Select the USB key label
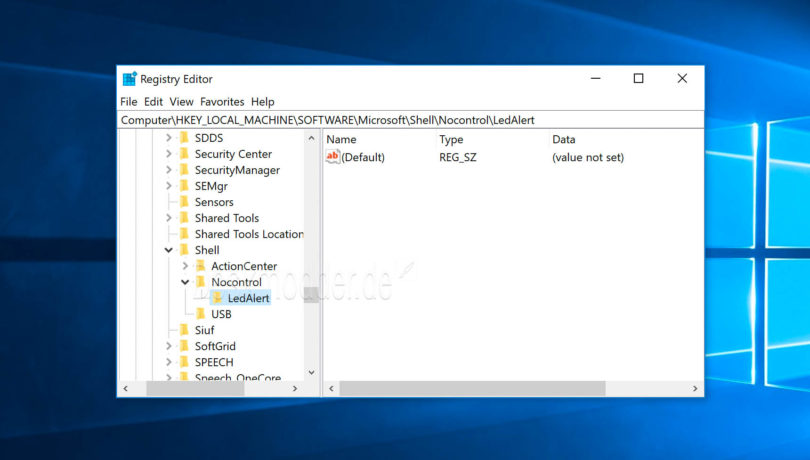The image size is (810, 460). tap(221, 314)
